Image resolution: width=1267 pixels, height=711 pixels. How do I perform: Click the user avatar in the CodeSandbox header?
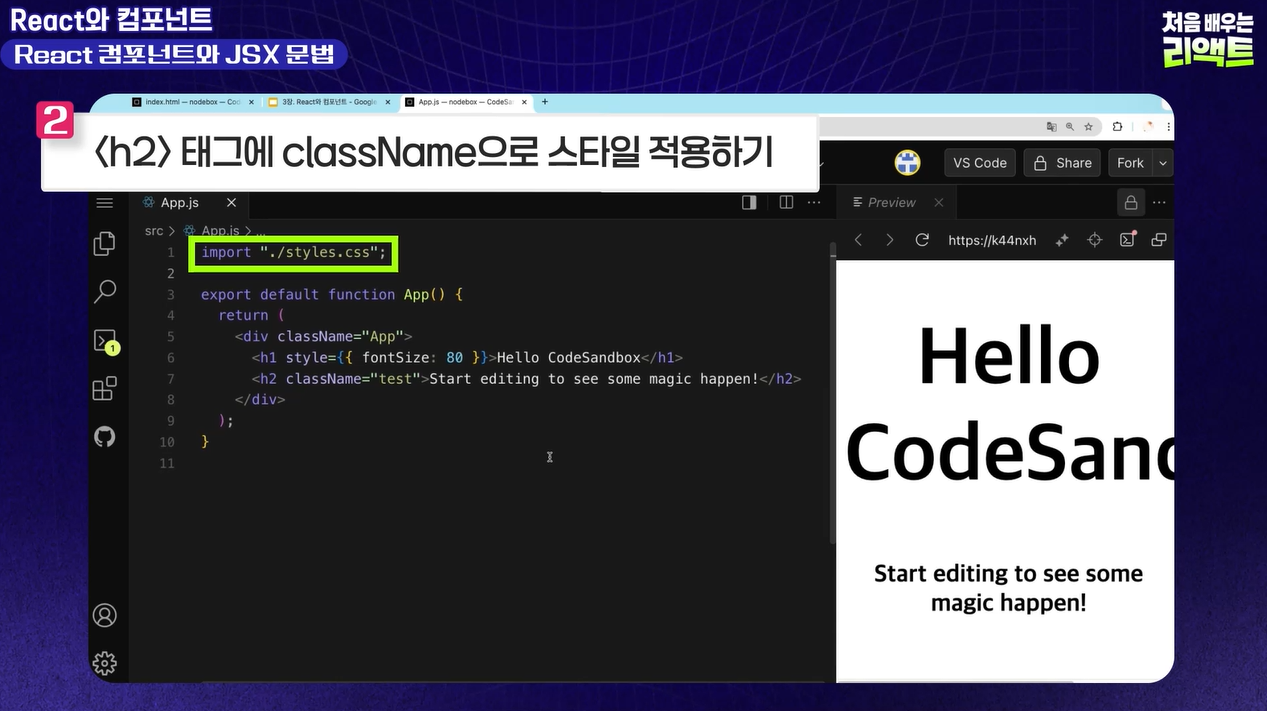[907, 163]
